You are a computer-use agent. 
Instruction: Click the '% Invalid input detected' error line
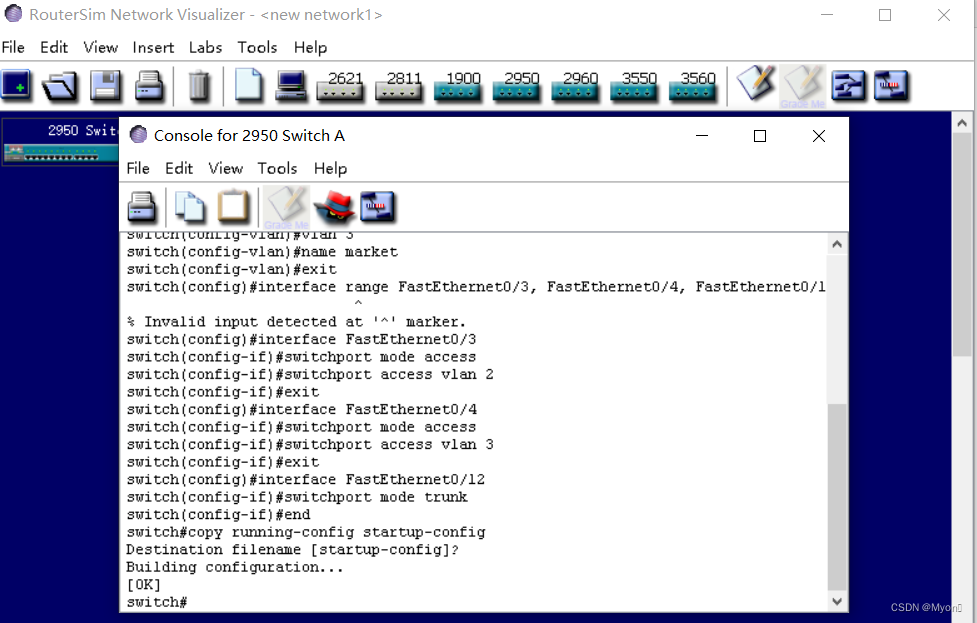[296, 321]
